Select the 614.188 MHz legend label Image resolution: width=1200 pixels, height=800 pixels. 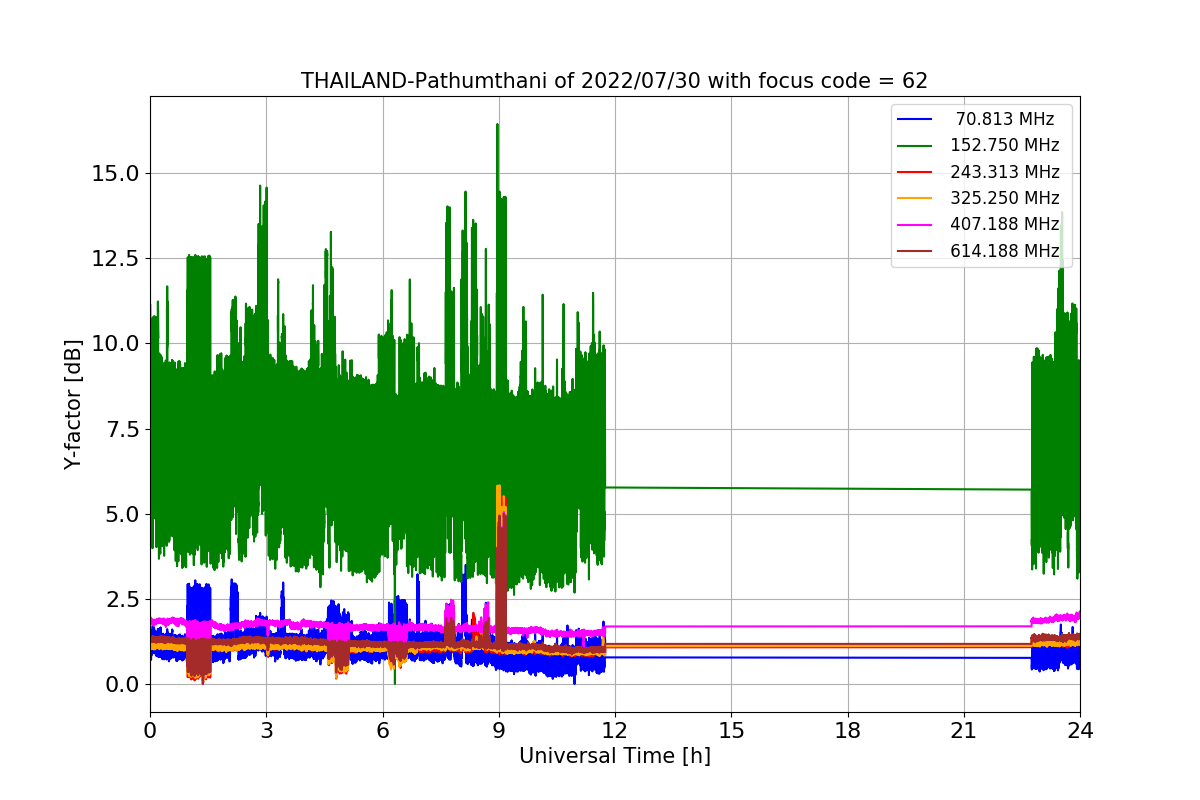(x=1004, y=251)
